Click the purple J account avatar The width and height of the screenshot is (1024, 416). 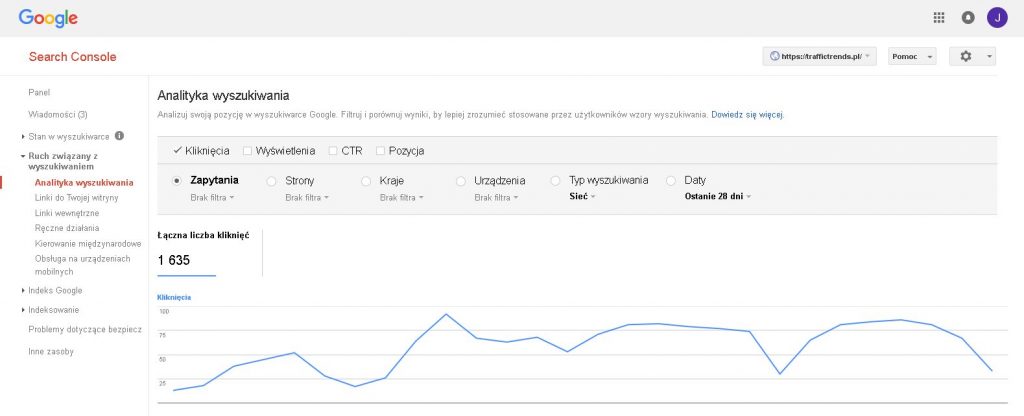click(x=997, y=18)
